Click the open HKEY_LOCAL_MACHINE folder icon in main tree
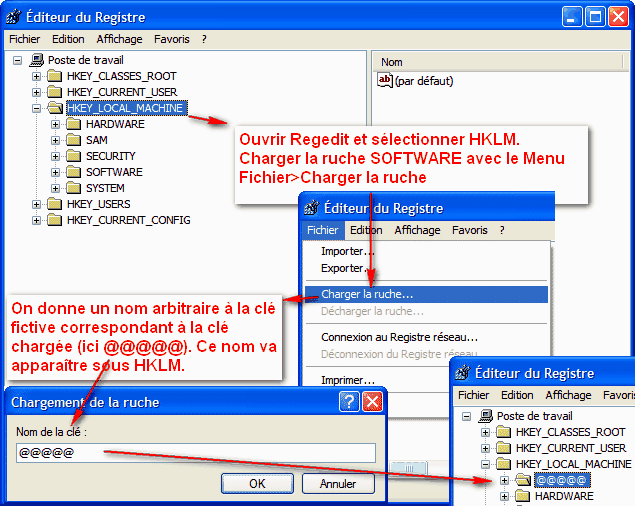635x506 pixels. [x=55, y=108]
